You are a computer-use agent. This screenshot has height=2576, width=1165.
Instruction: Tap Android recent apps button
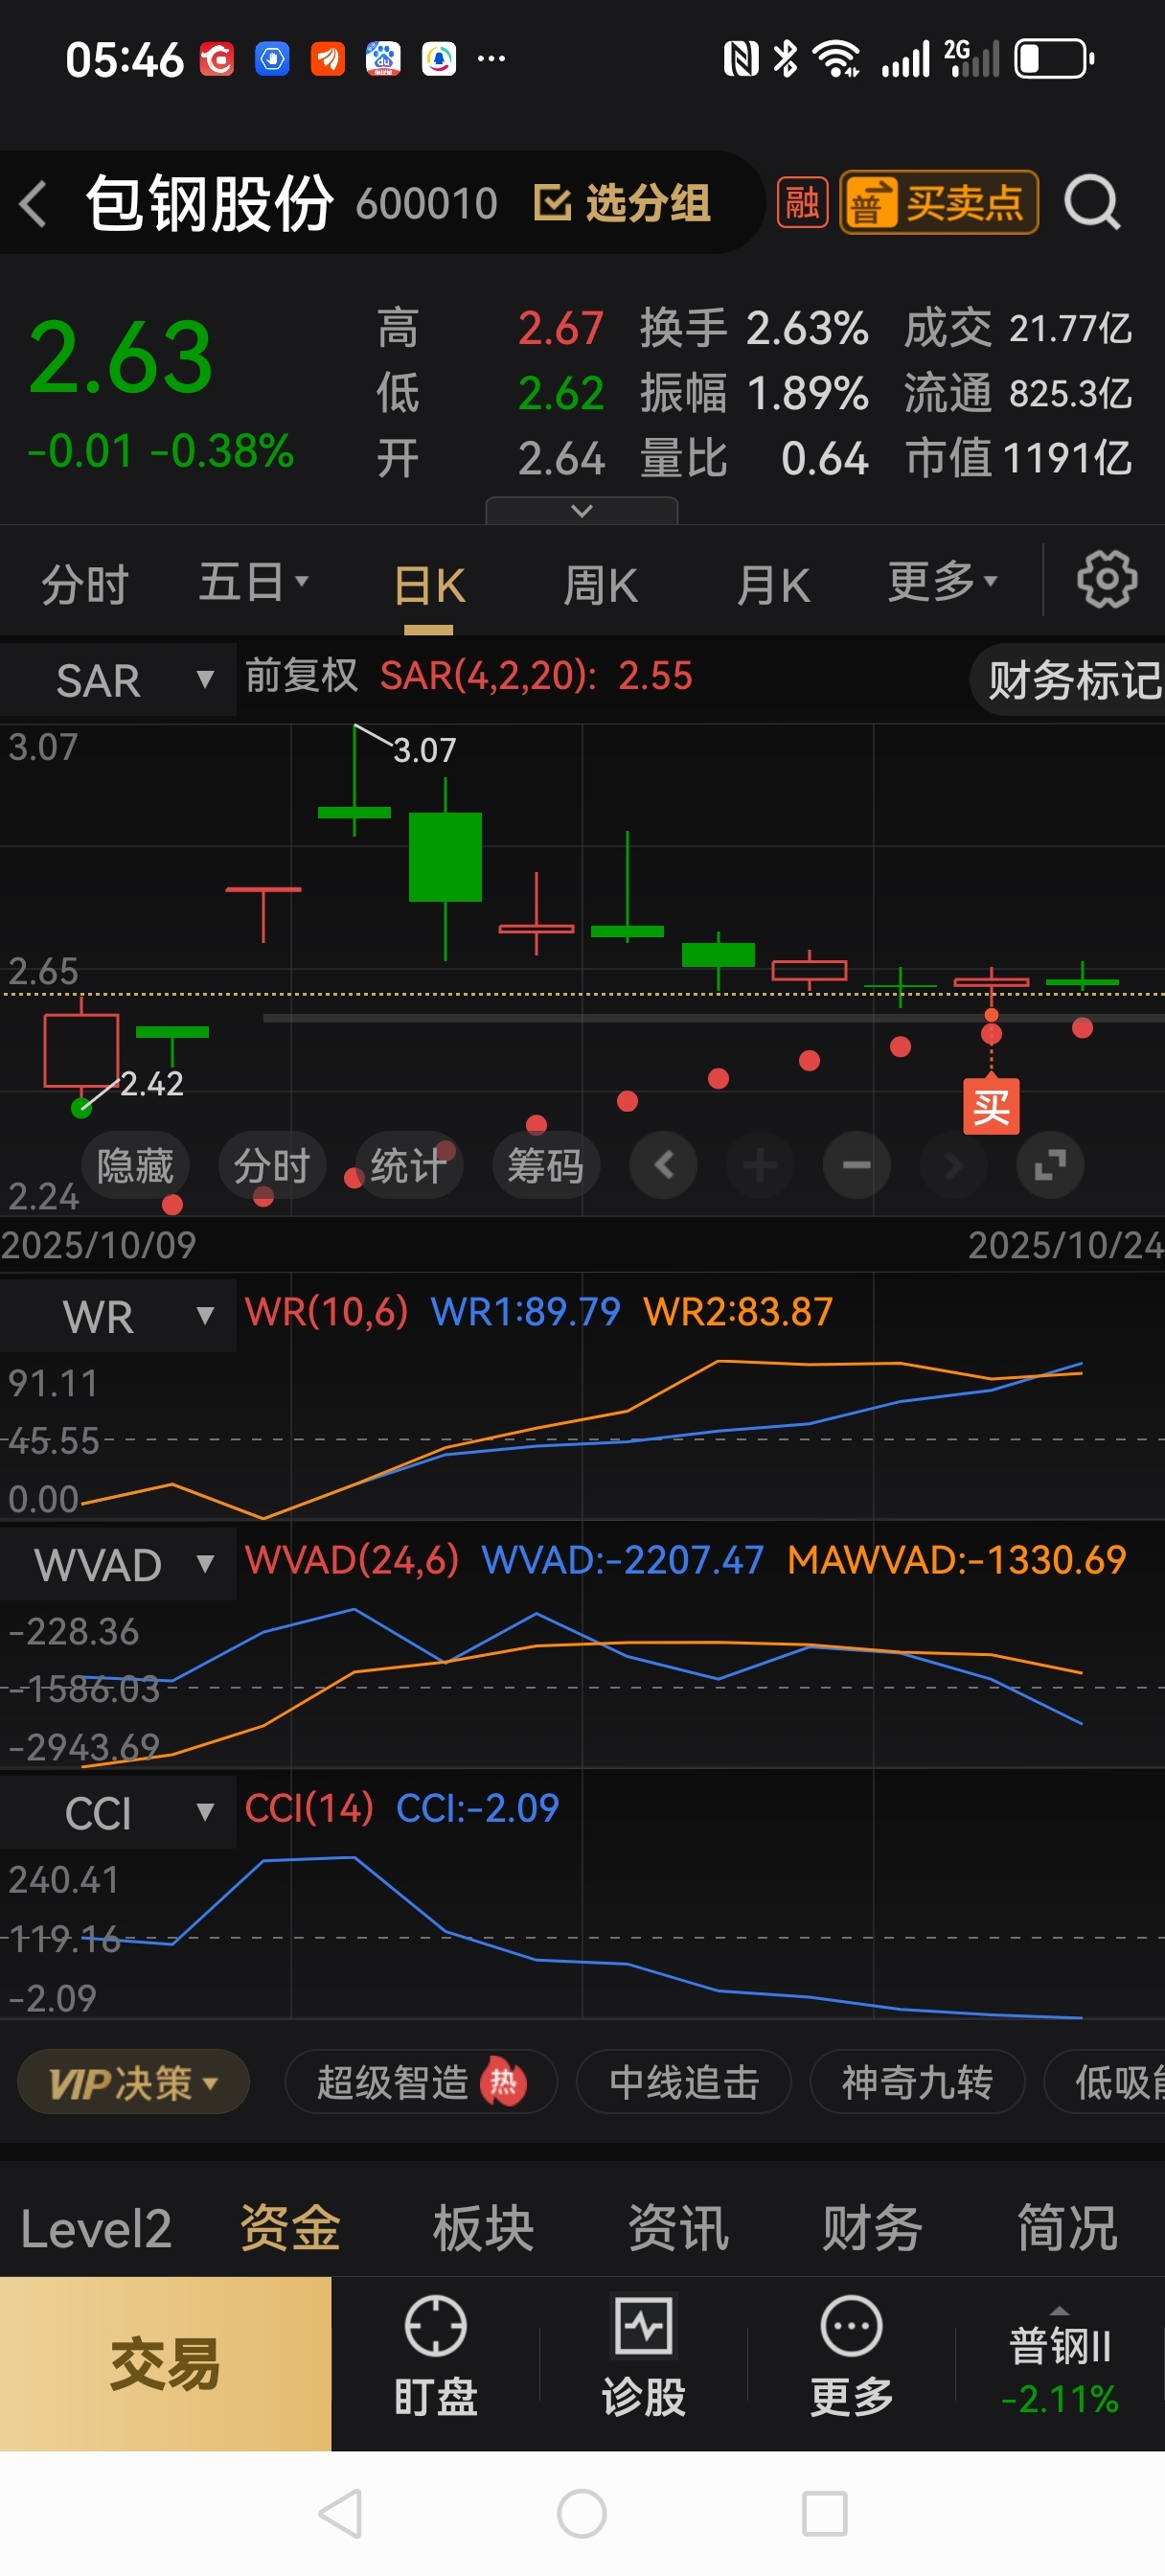pyautogui.click(x=824, y=2513)
